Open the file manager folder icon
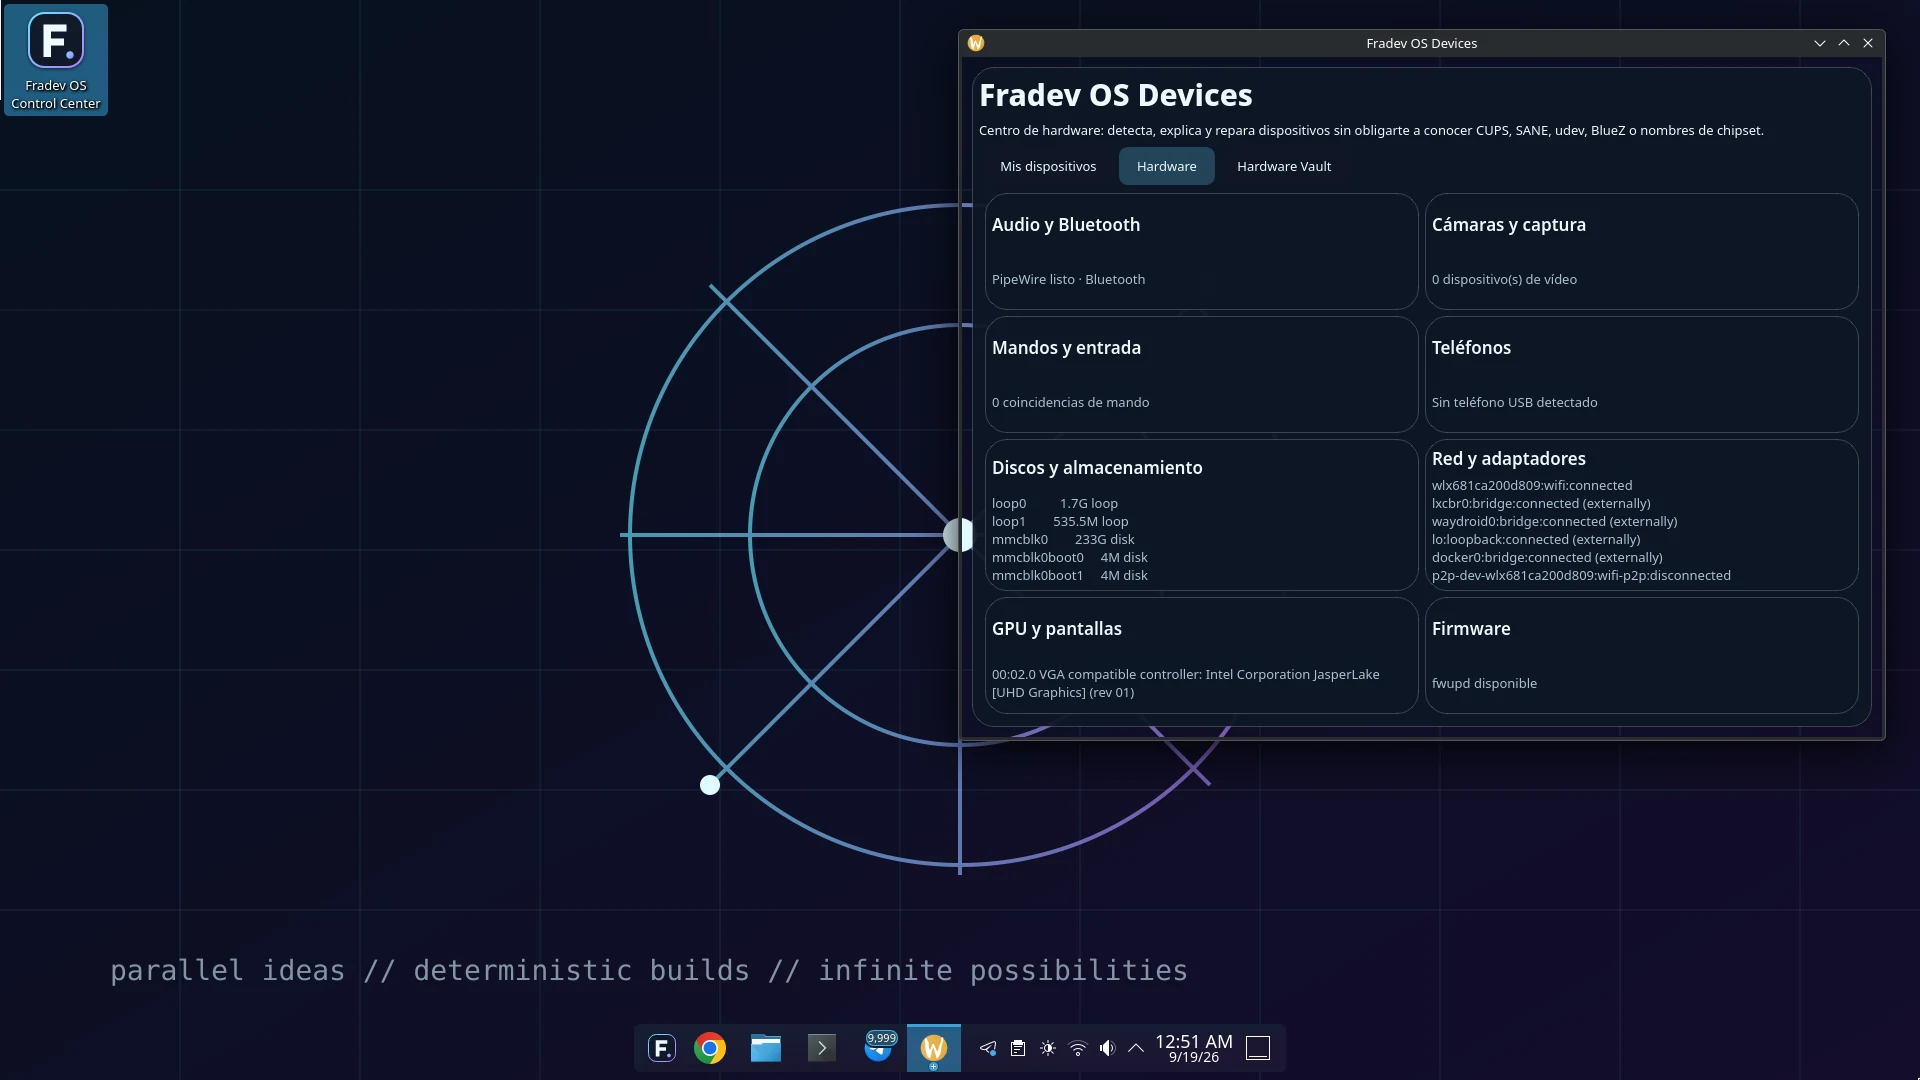 click(x=766, y=1048)
